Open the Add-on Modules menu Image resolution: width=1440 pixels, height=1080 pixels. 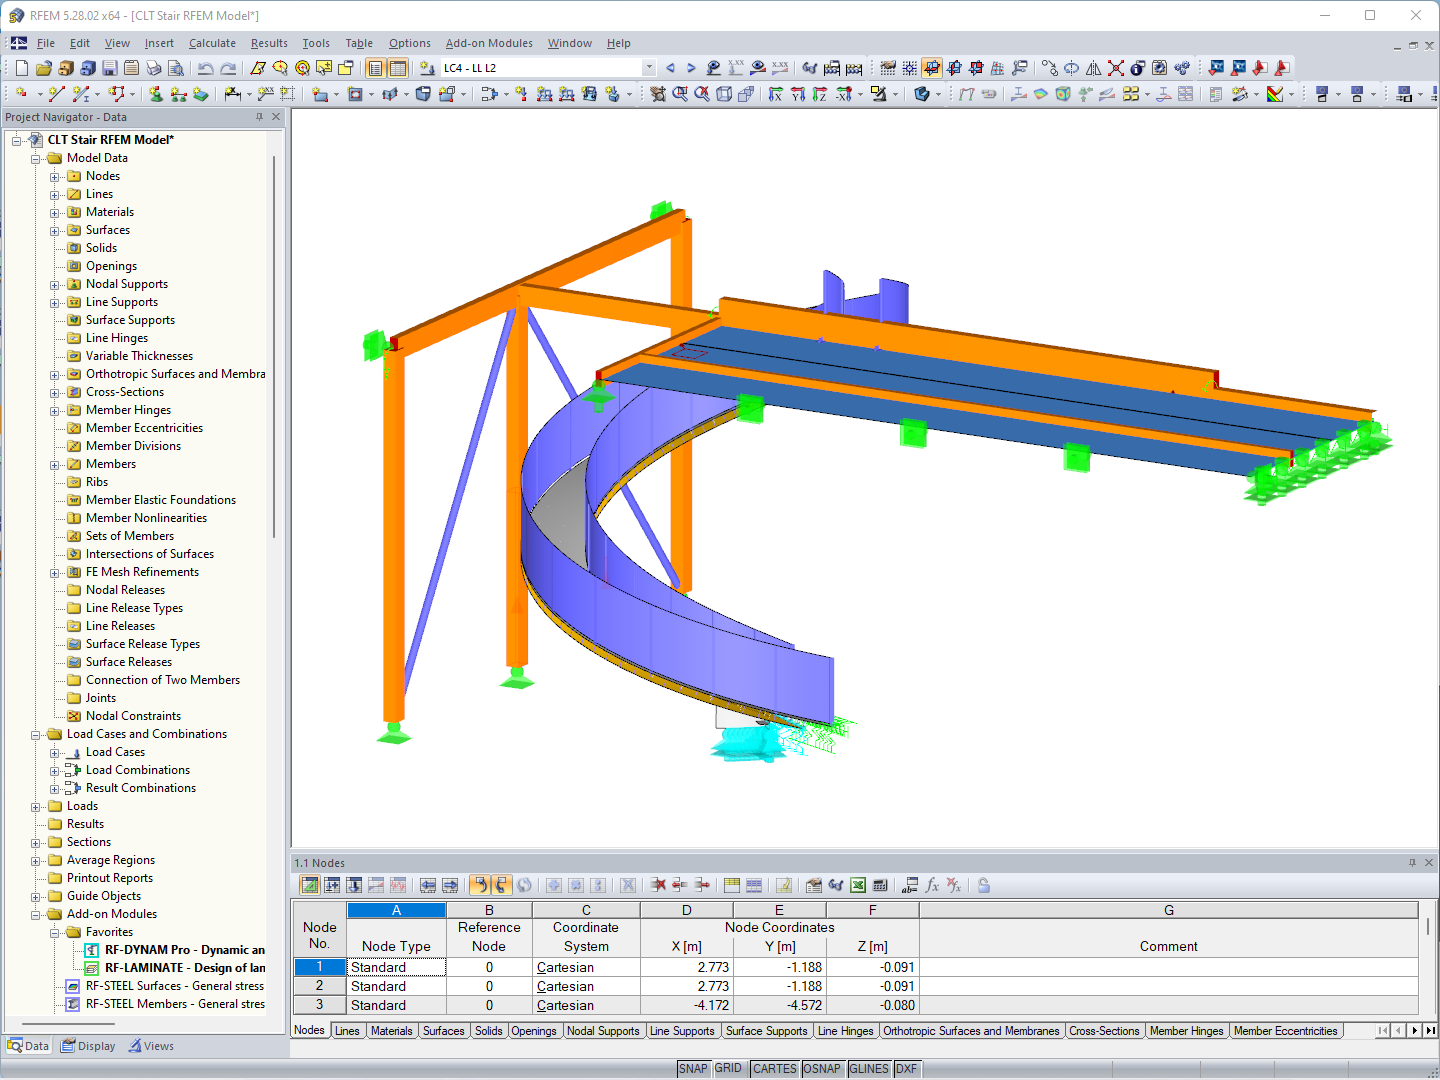click(x=489, y=43)
